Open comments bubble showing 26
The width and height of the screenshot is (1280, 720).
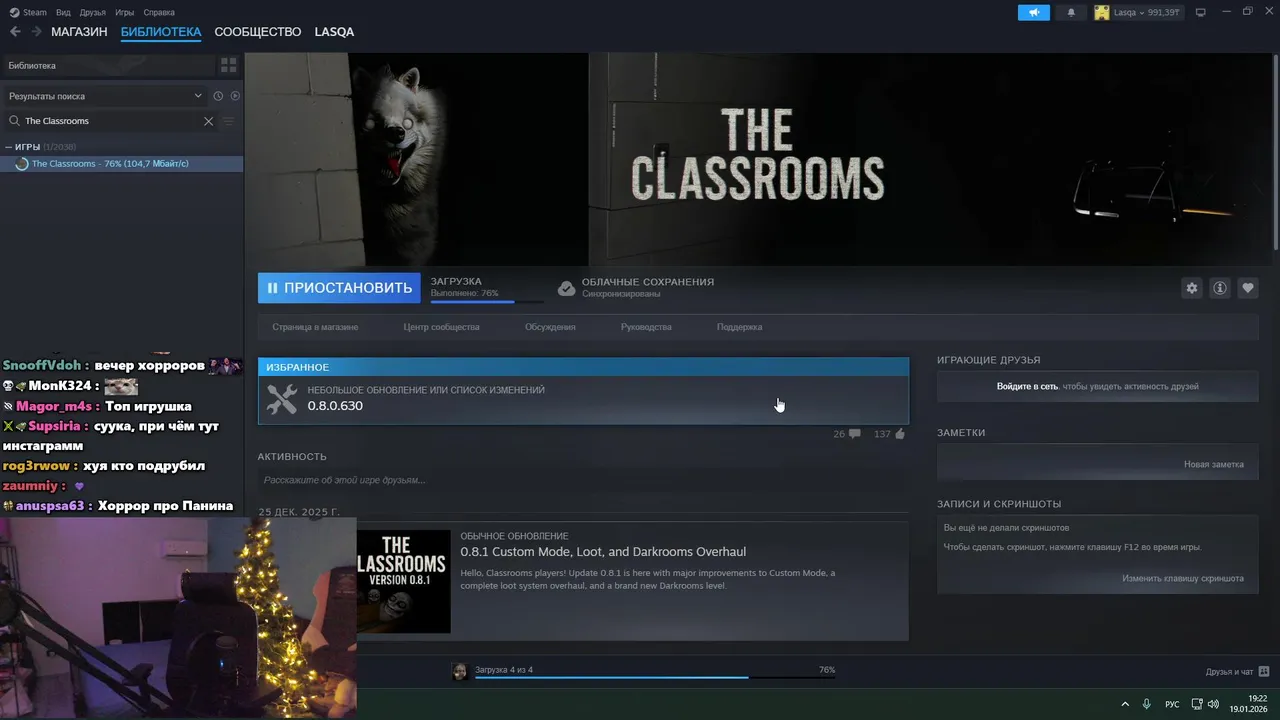(854, 434)
